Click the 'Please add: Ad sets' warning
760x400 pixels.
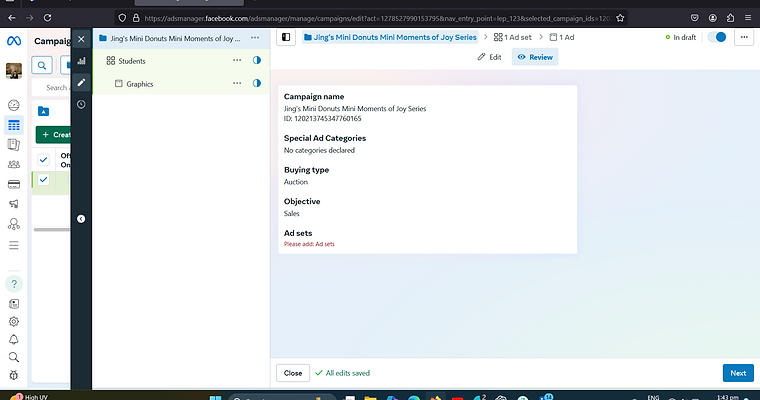coord(309,244)
